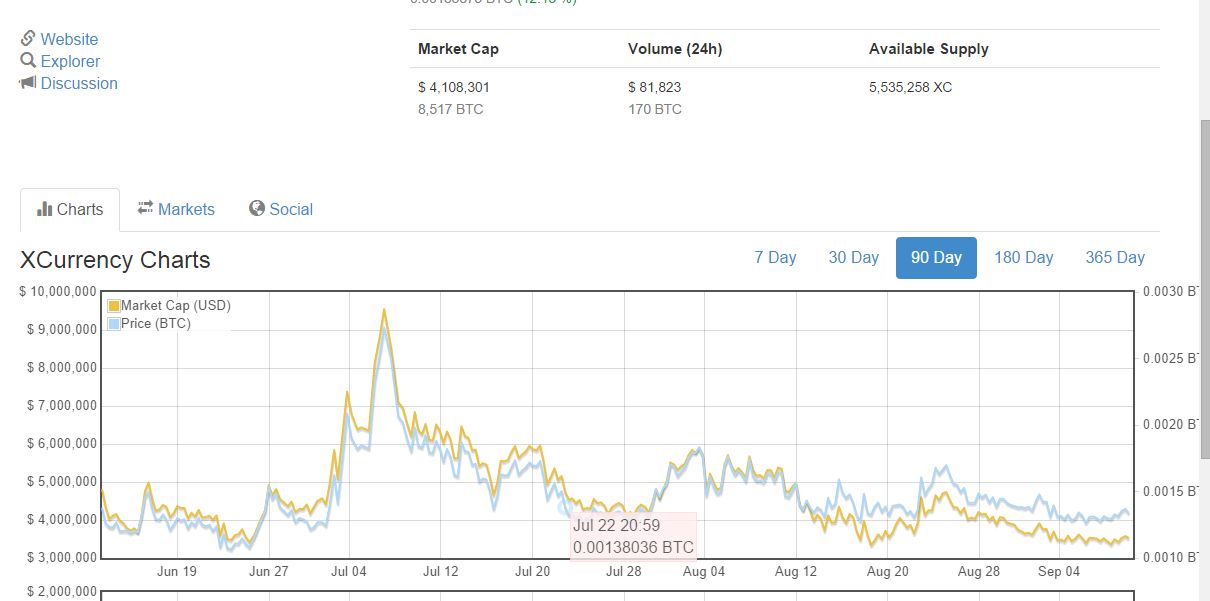Select the 365 Day chart range
Image resolution: width=1210 pixels, height=601 pixels.
point(1115,257)
